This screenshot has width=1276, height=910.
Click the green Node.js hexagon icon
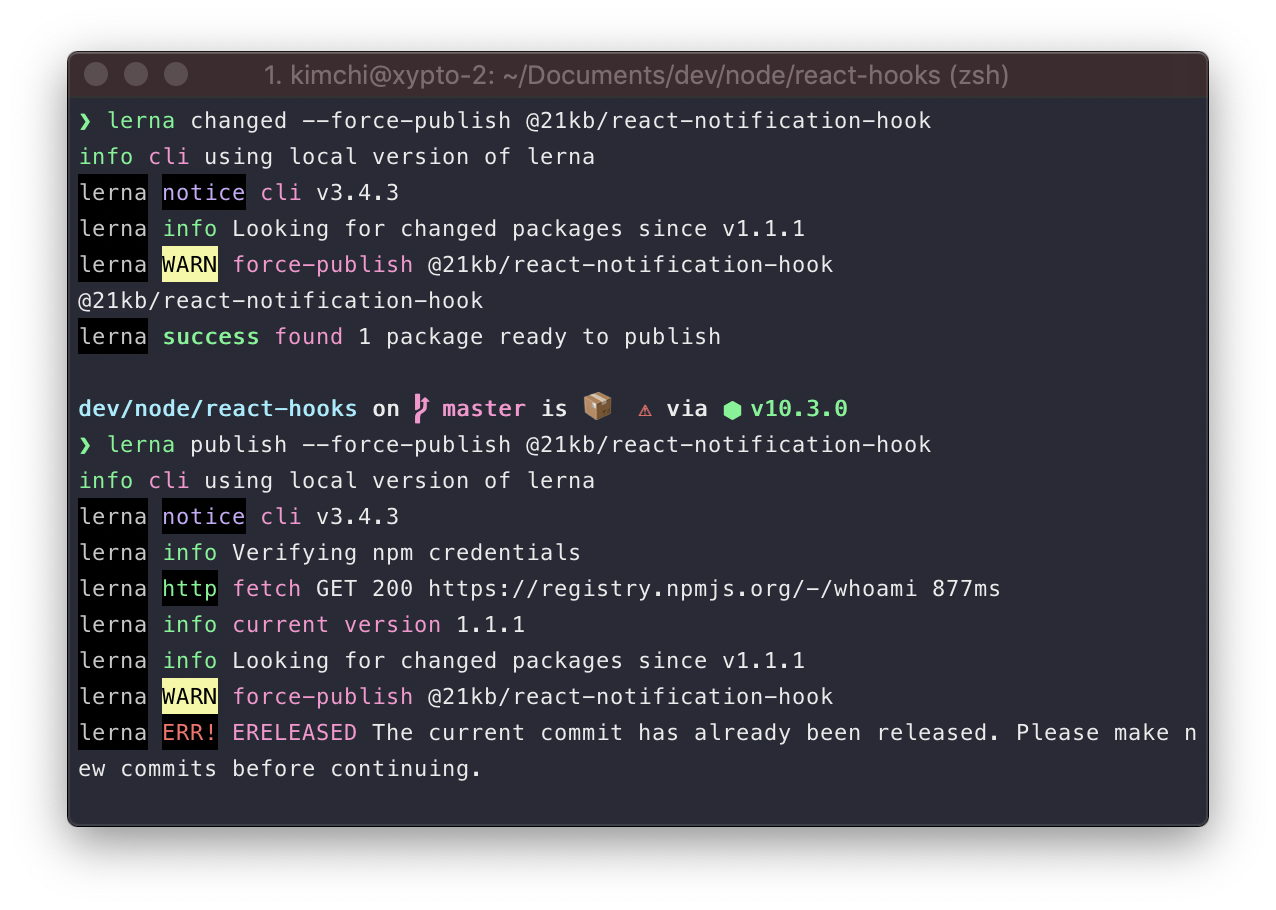click(733, 408)
